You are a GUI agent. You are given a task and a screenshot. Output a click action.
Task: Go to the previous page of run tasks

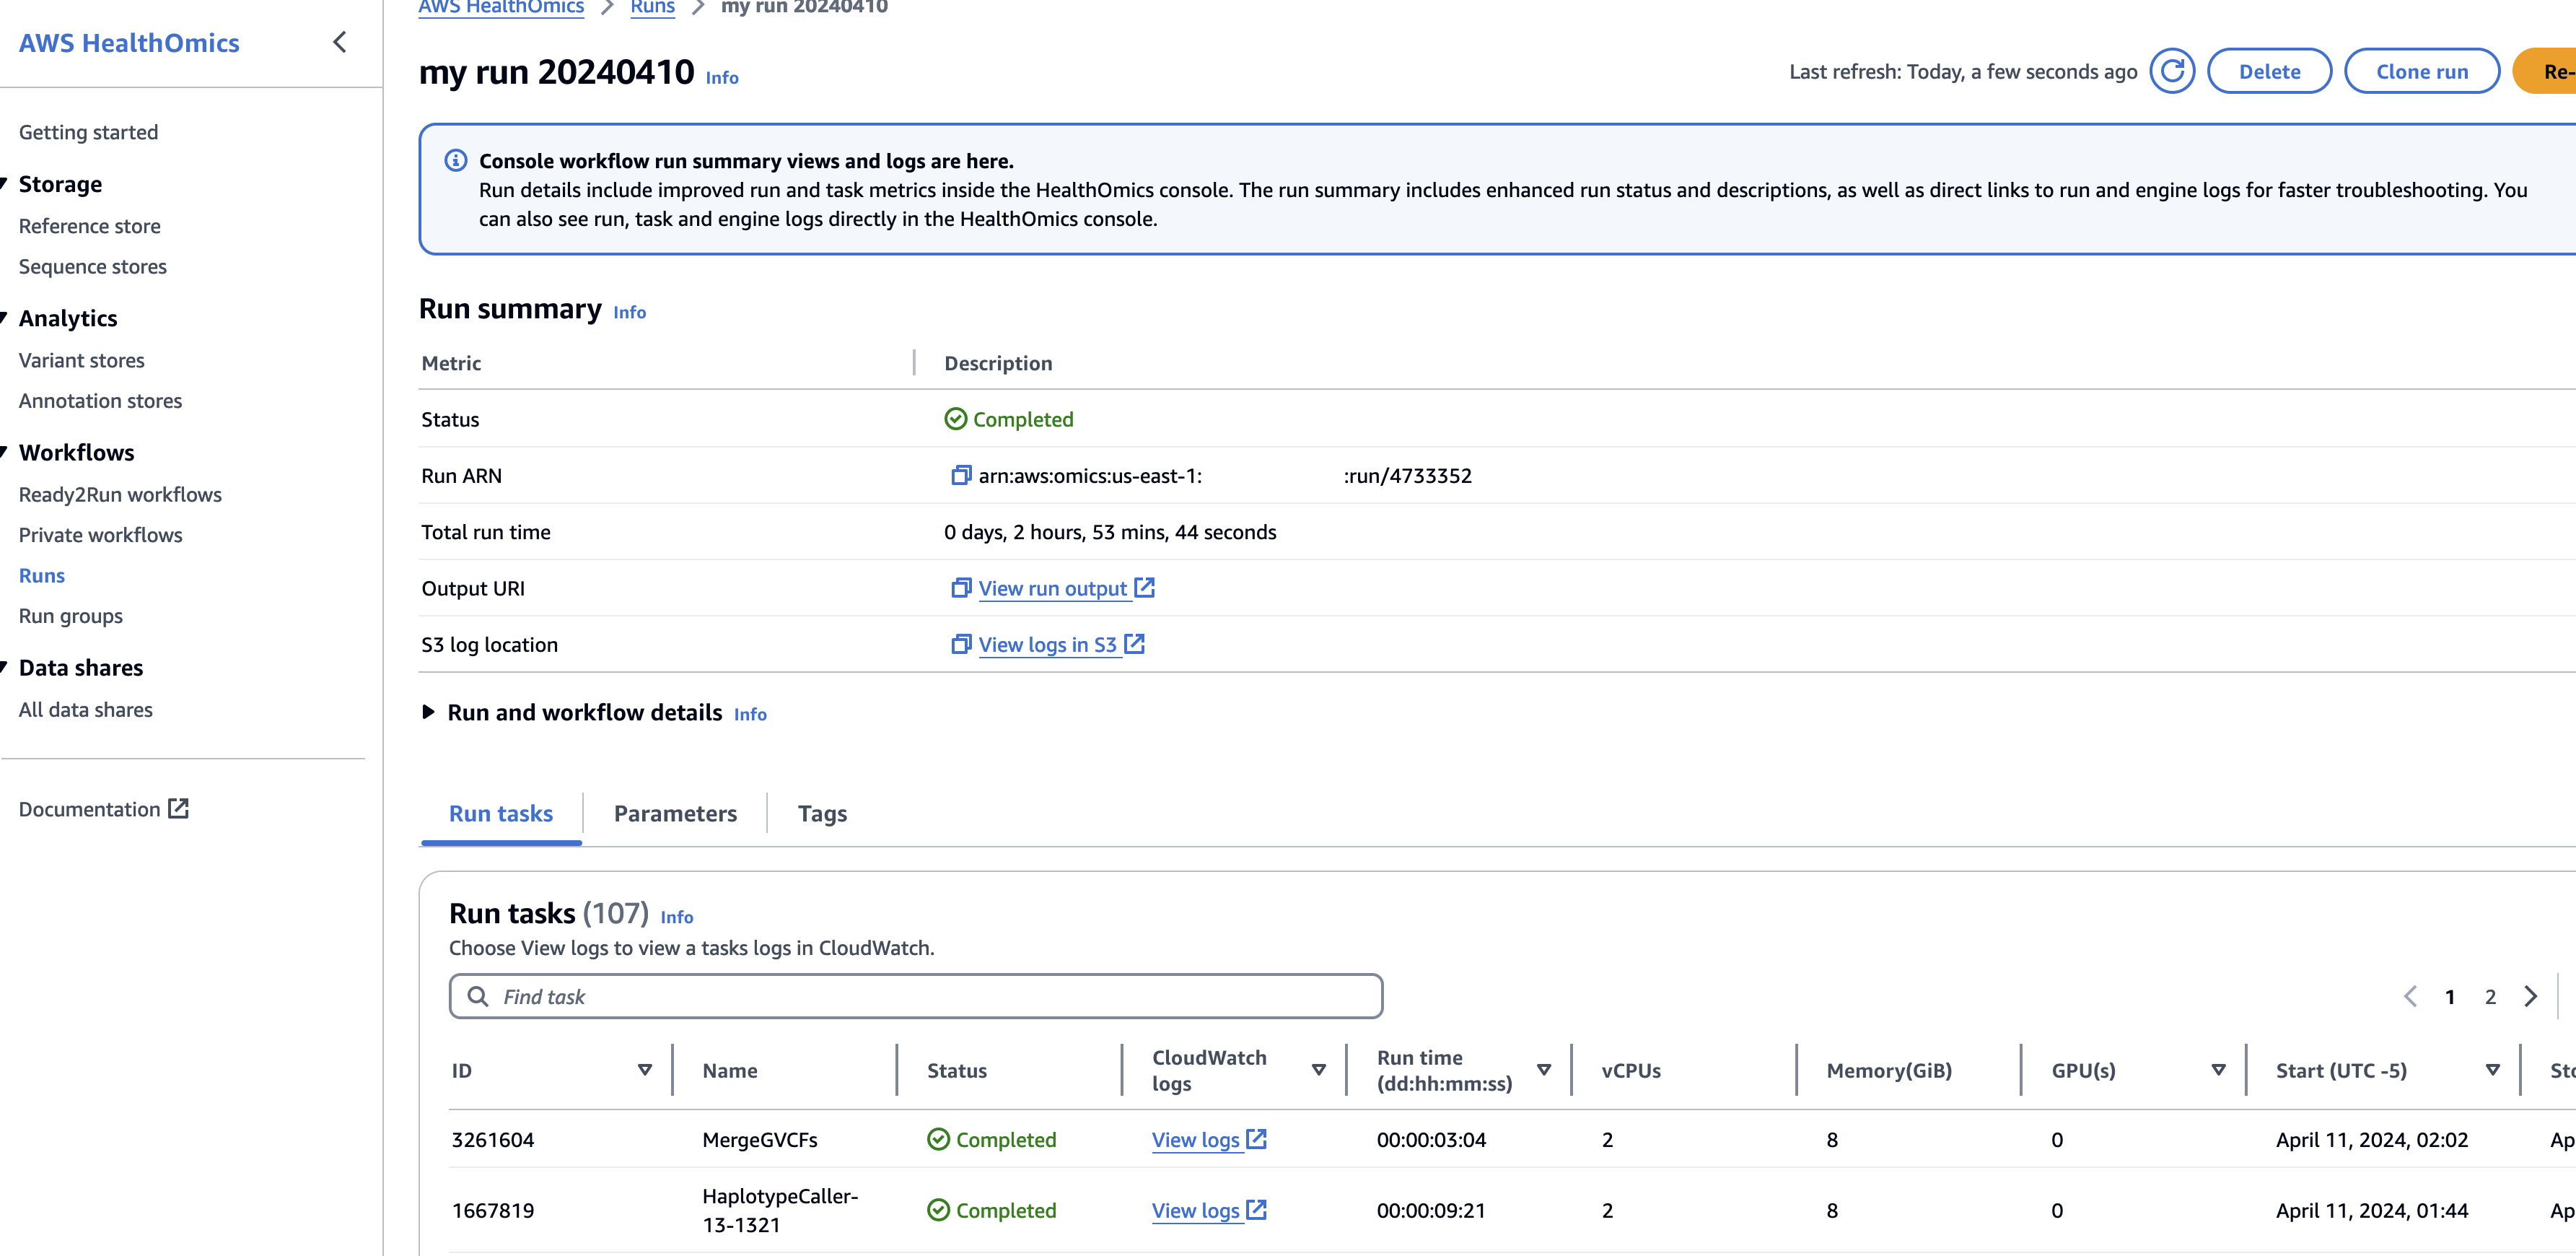pos(2410,996)
